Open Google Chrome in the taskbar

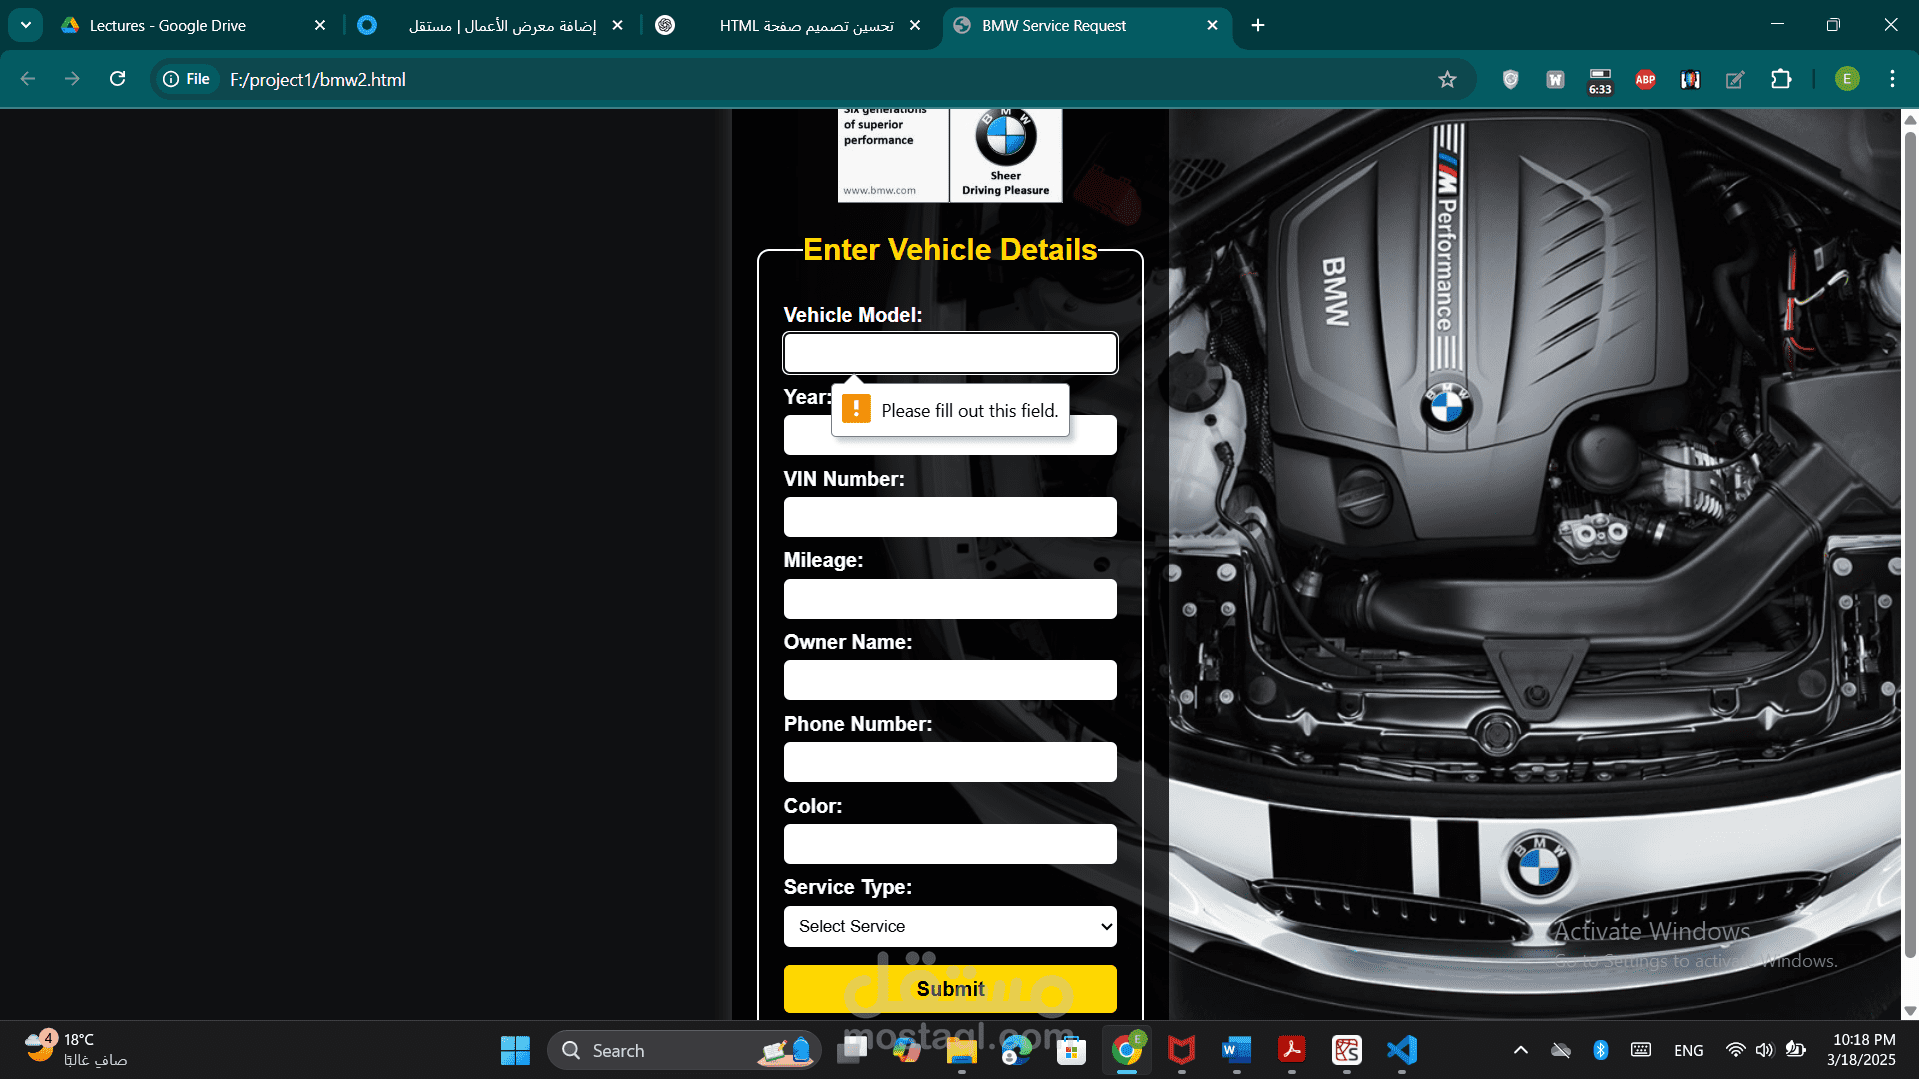[x=1127, y=1050]
